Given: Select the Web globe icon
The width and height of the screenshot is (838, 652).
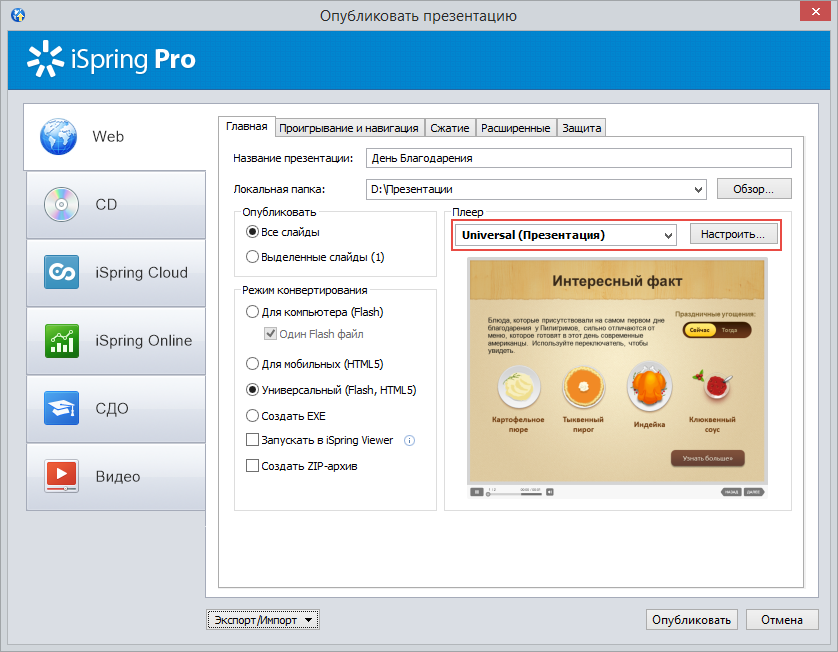Looking at the screenshot, I should click(x=58, y=137).
